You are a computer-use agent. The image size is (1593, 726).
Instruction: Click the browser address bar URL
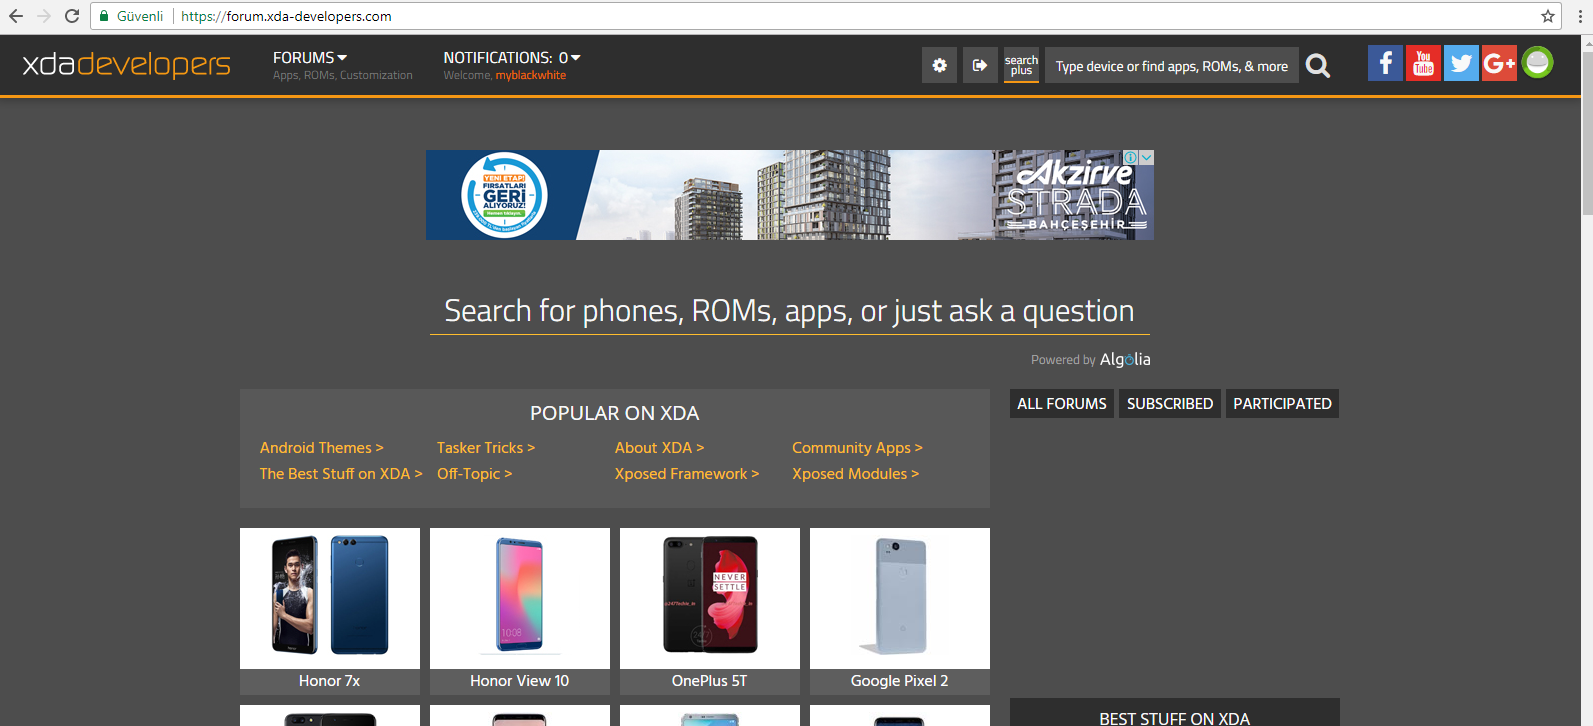[286, 16]
